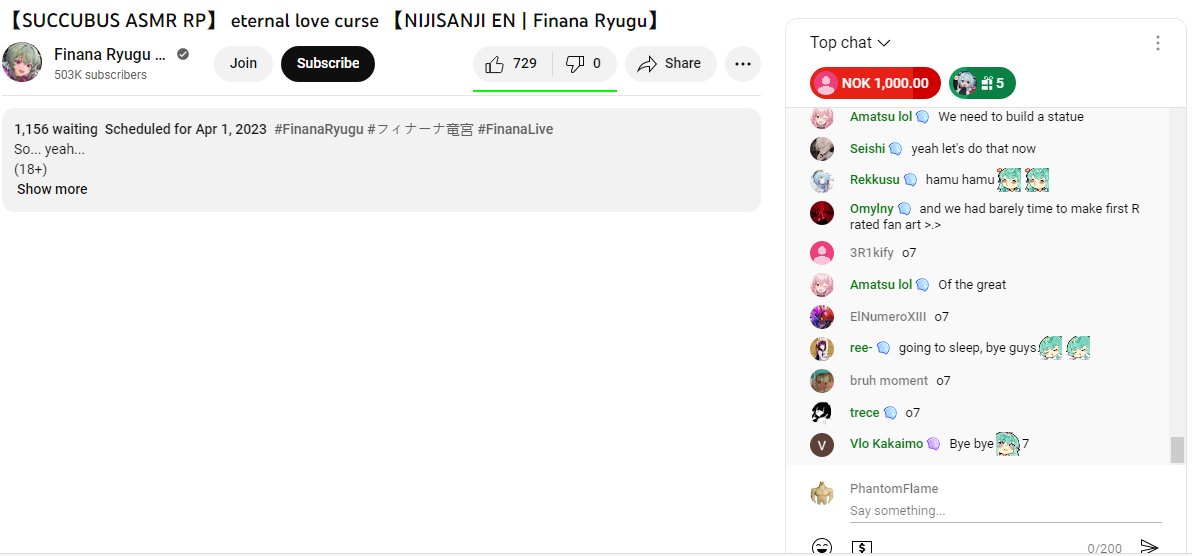Screen dimensions: 1192x556
Task: Open the NOK 1,000.00 Super Chat ticker
Action: click(875, 84)
